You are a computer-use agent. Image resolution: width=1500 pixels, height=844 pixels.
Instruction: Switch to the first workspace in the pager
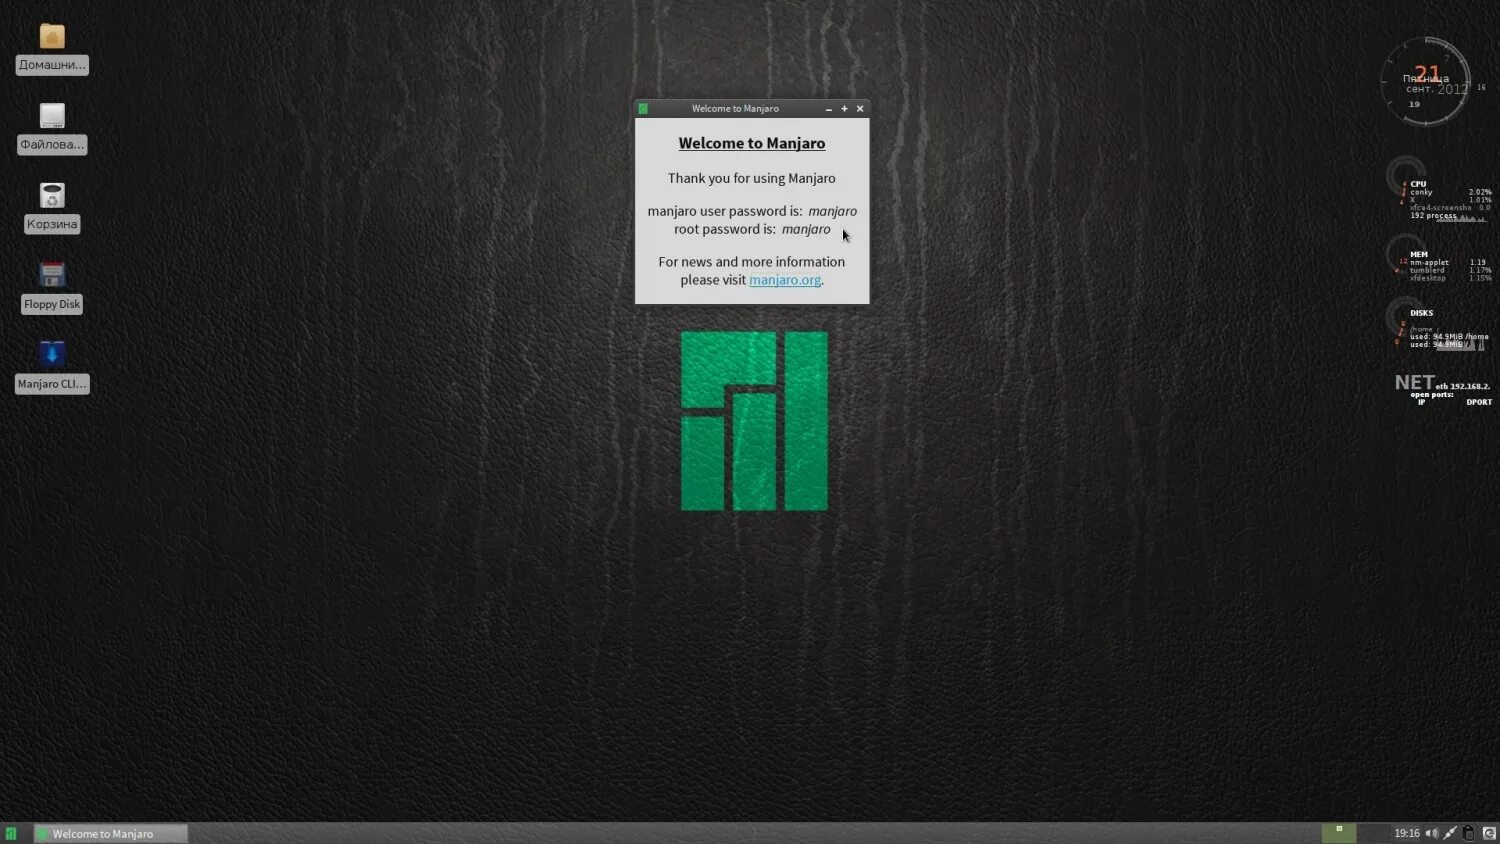pos(1339,833)
